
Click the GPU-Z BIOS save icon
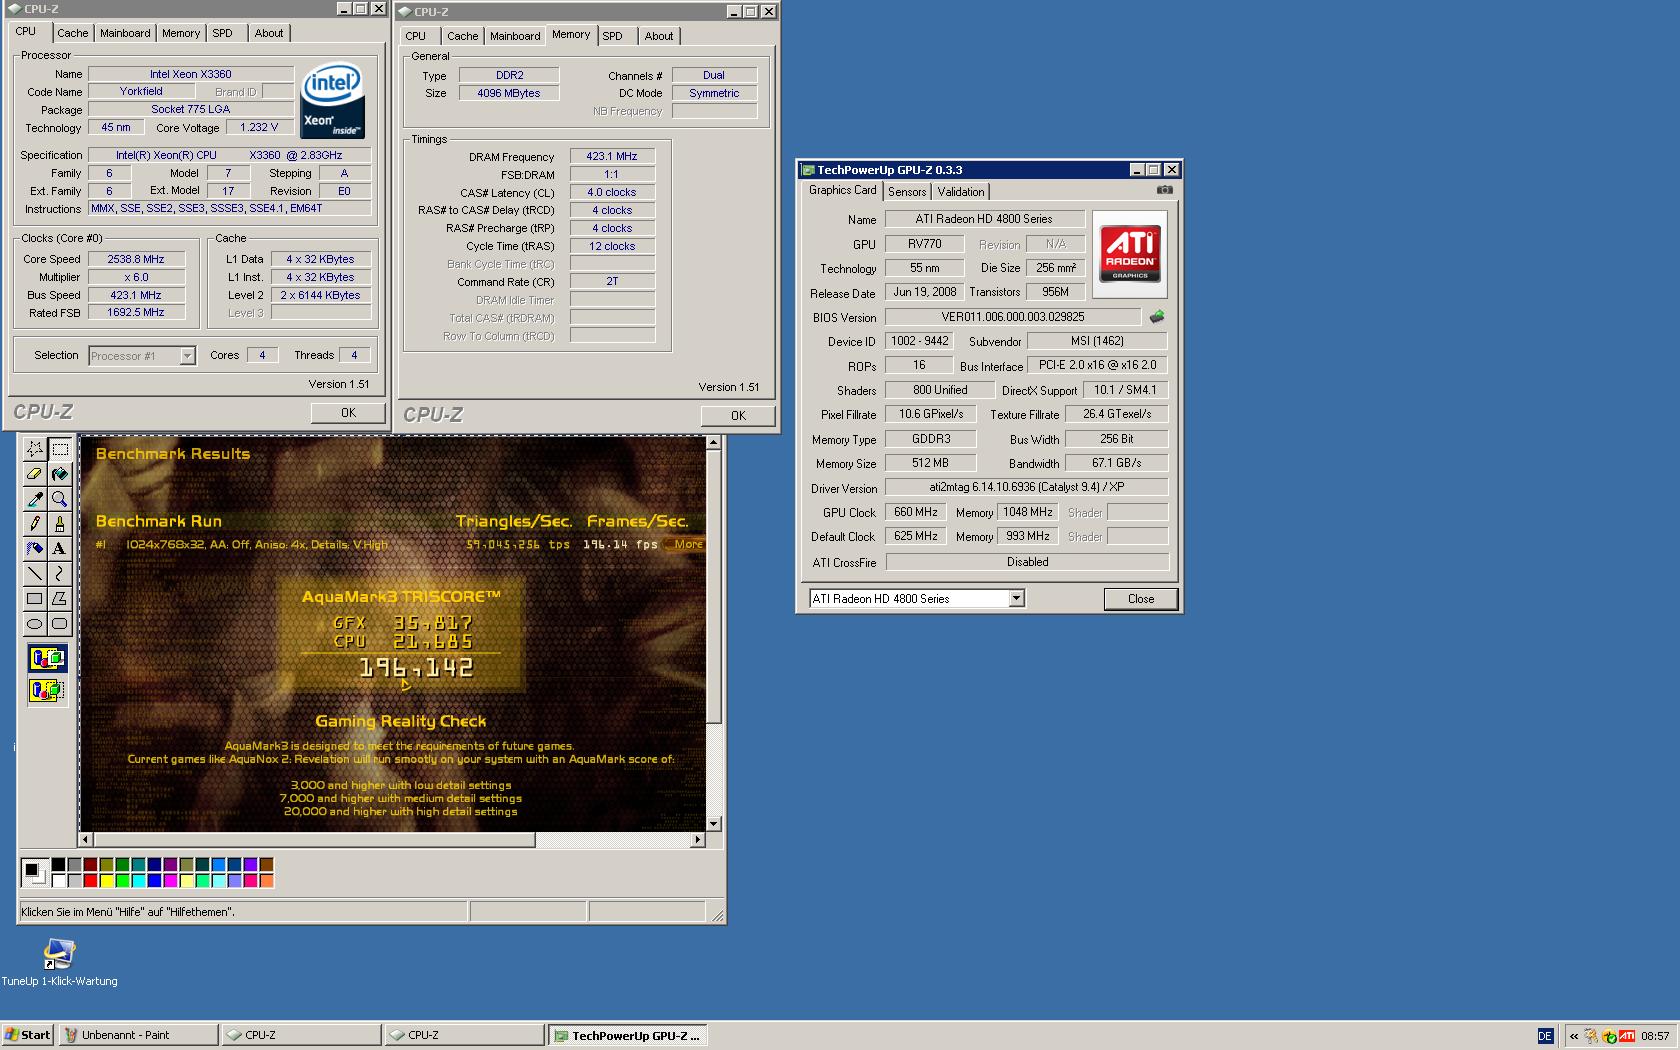coord(1157,317)
